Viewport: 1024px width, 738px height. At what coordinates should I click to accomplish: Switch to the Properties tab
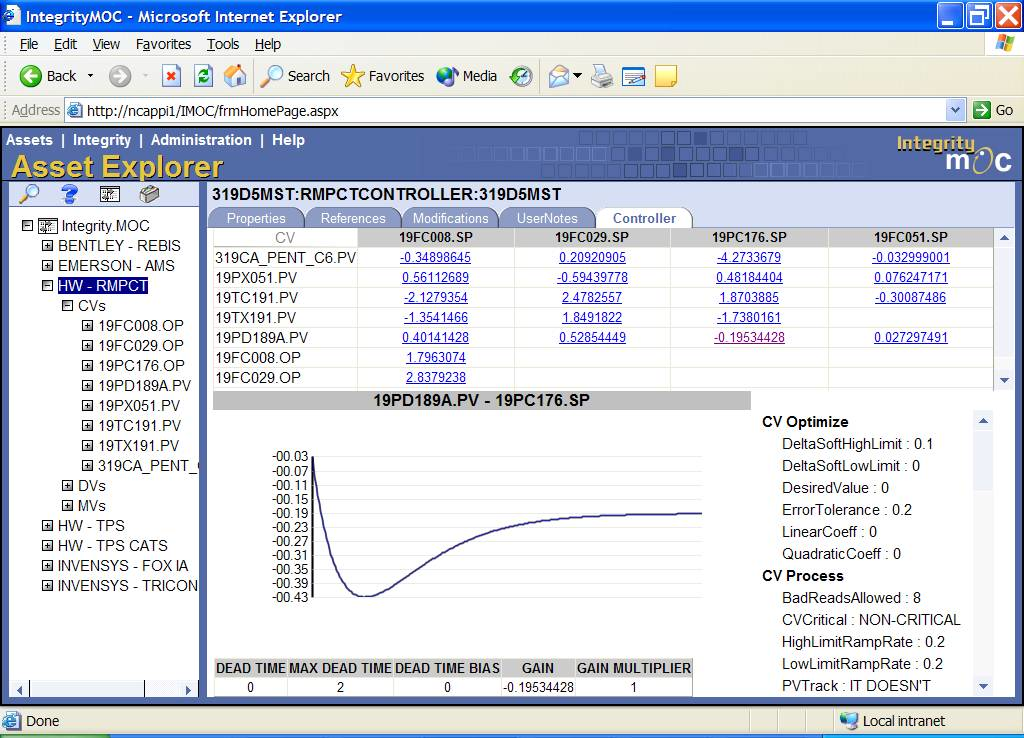click(256, 217)
